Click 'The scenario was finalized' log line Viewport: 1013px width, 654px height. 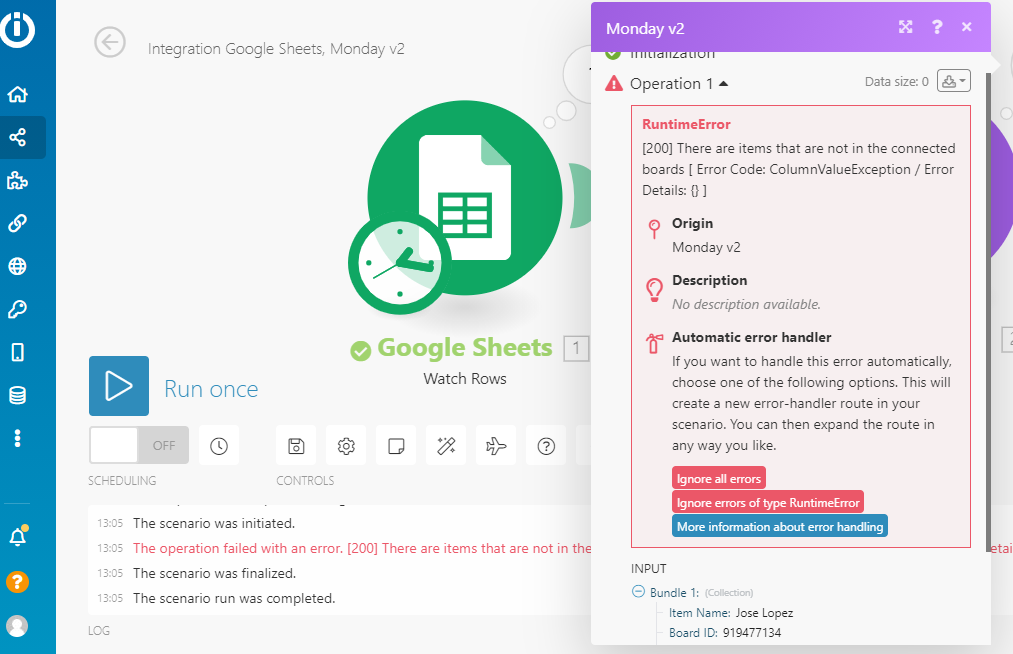214,573
